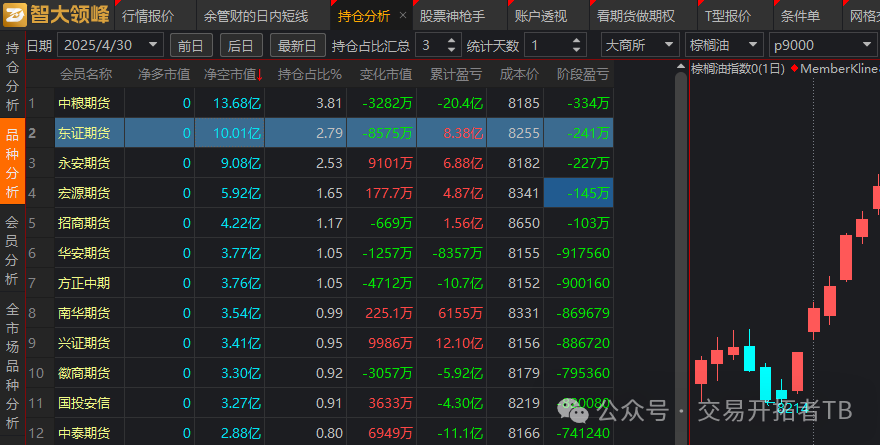
Task: Jump to 最新日
Action: 297,45
